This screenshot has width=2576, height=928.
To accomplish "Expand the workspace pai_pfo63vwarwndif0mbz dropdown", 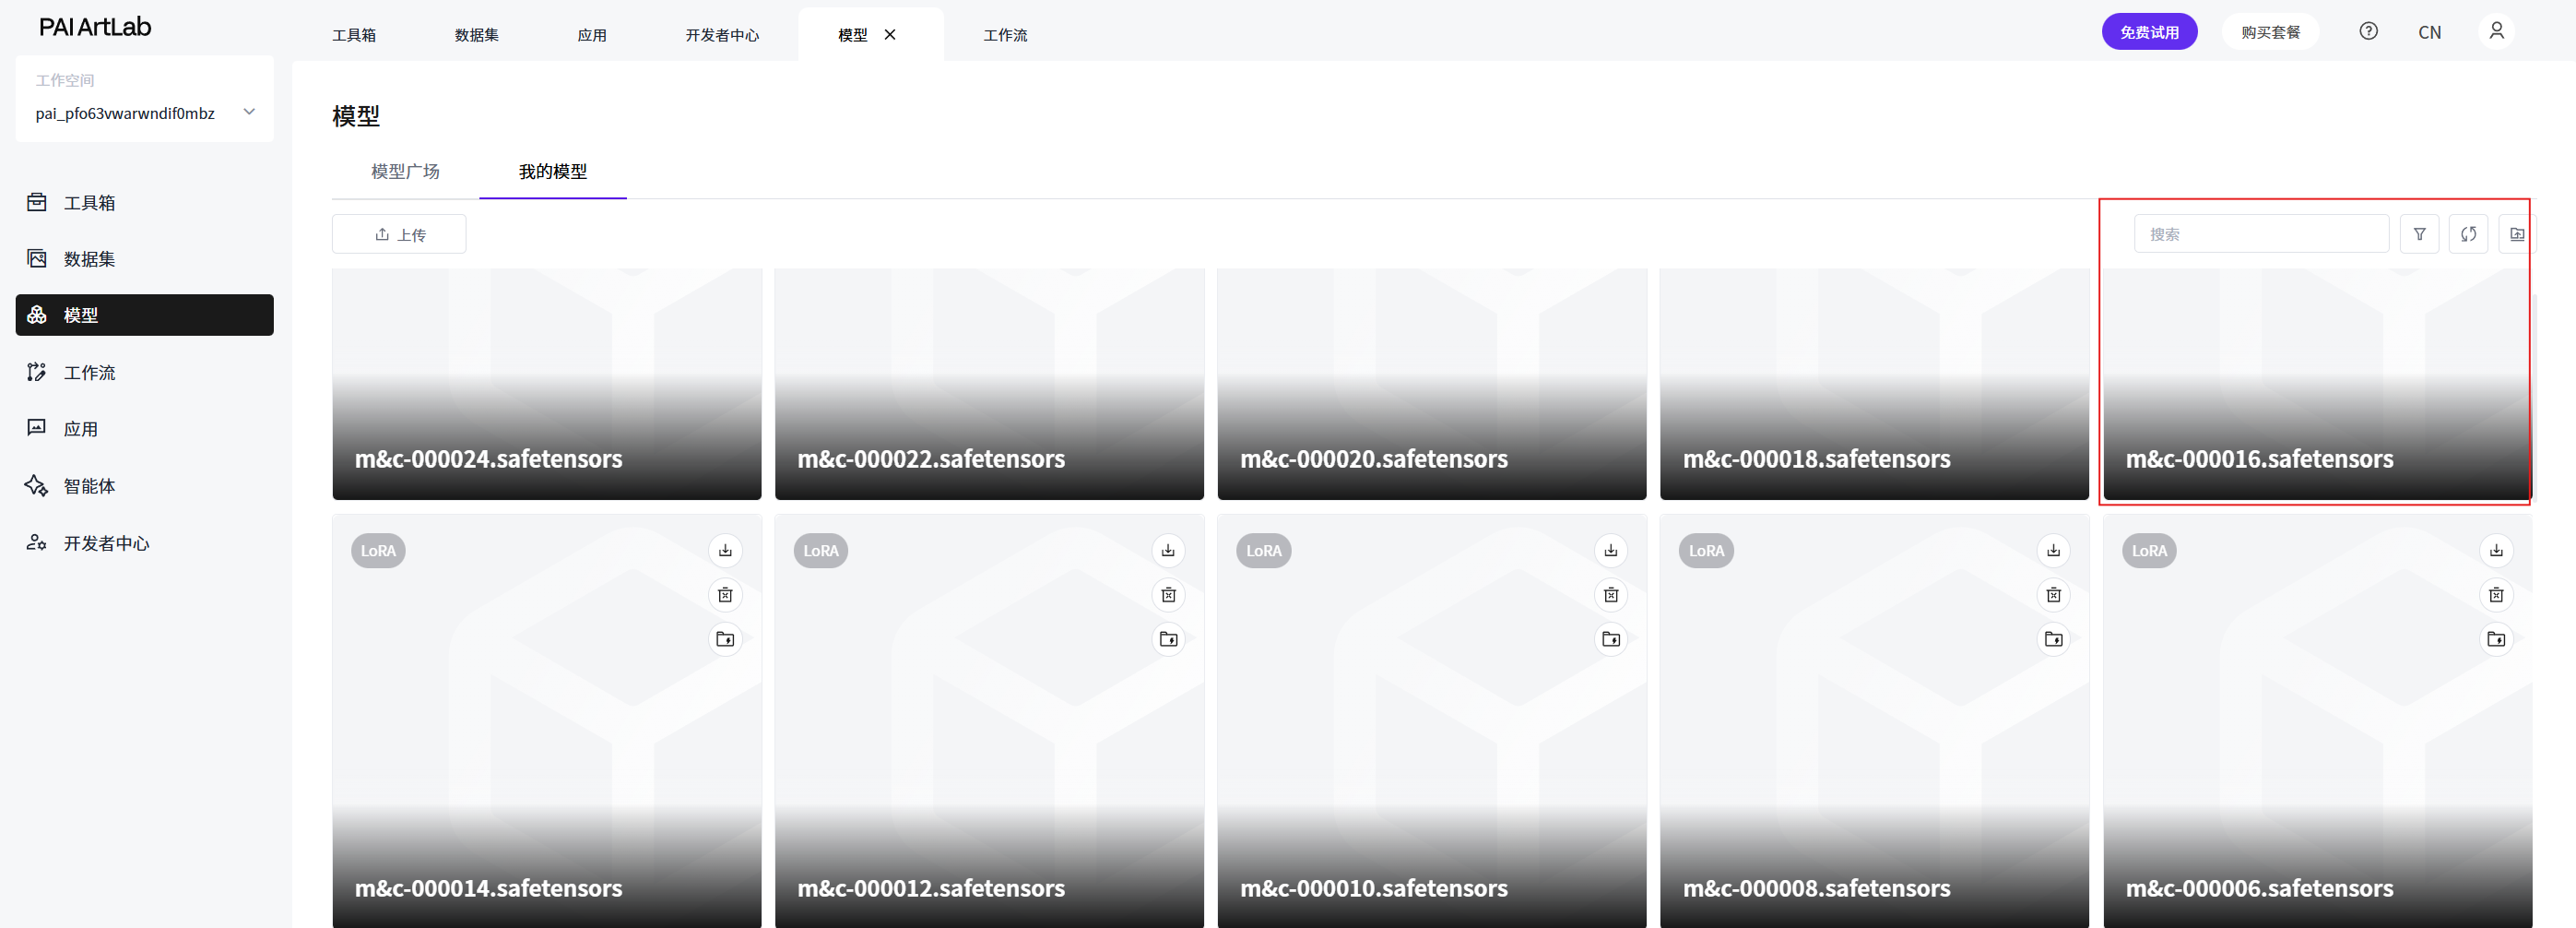I will 145,113.
